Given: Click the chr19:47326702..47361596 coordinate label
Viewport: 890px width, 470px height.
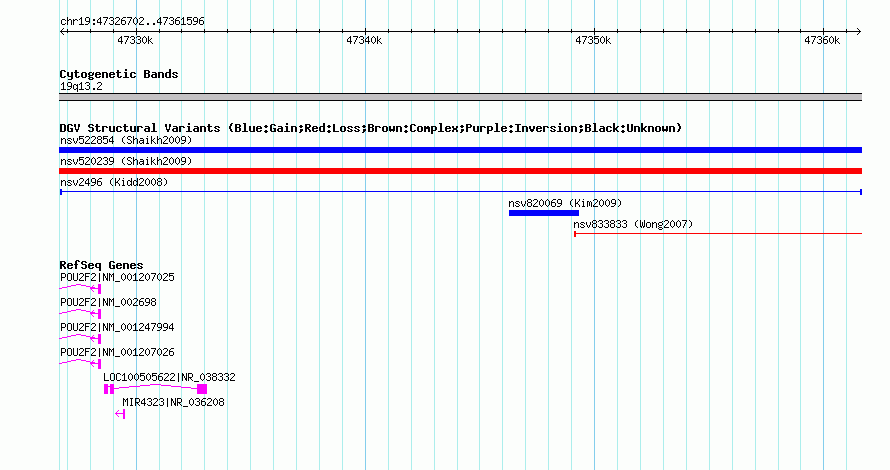Looking at the screenshot, I should pyautogui.click(x=132, y=22).
